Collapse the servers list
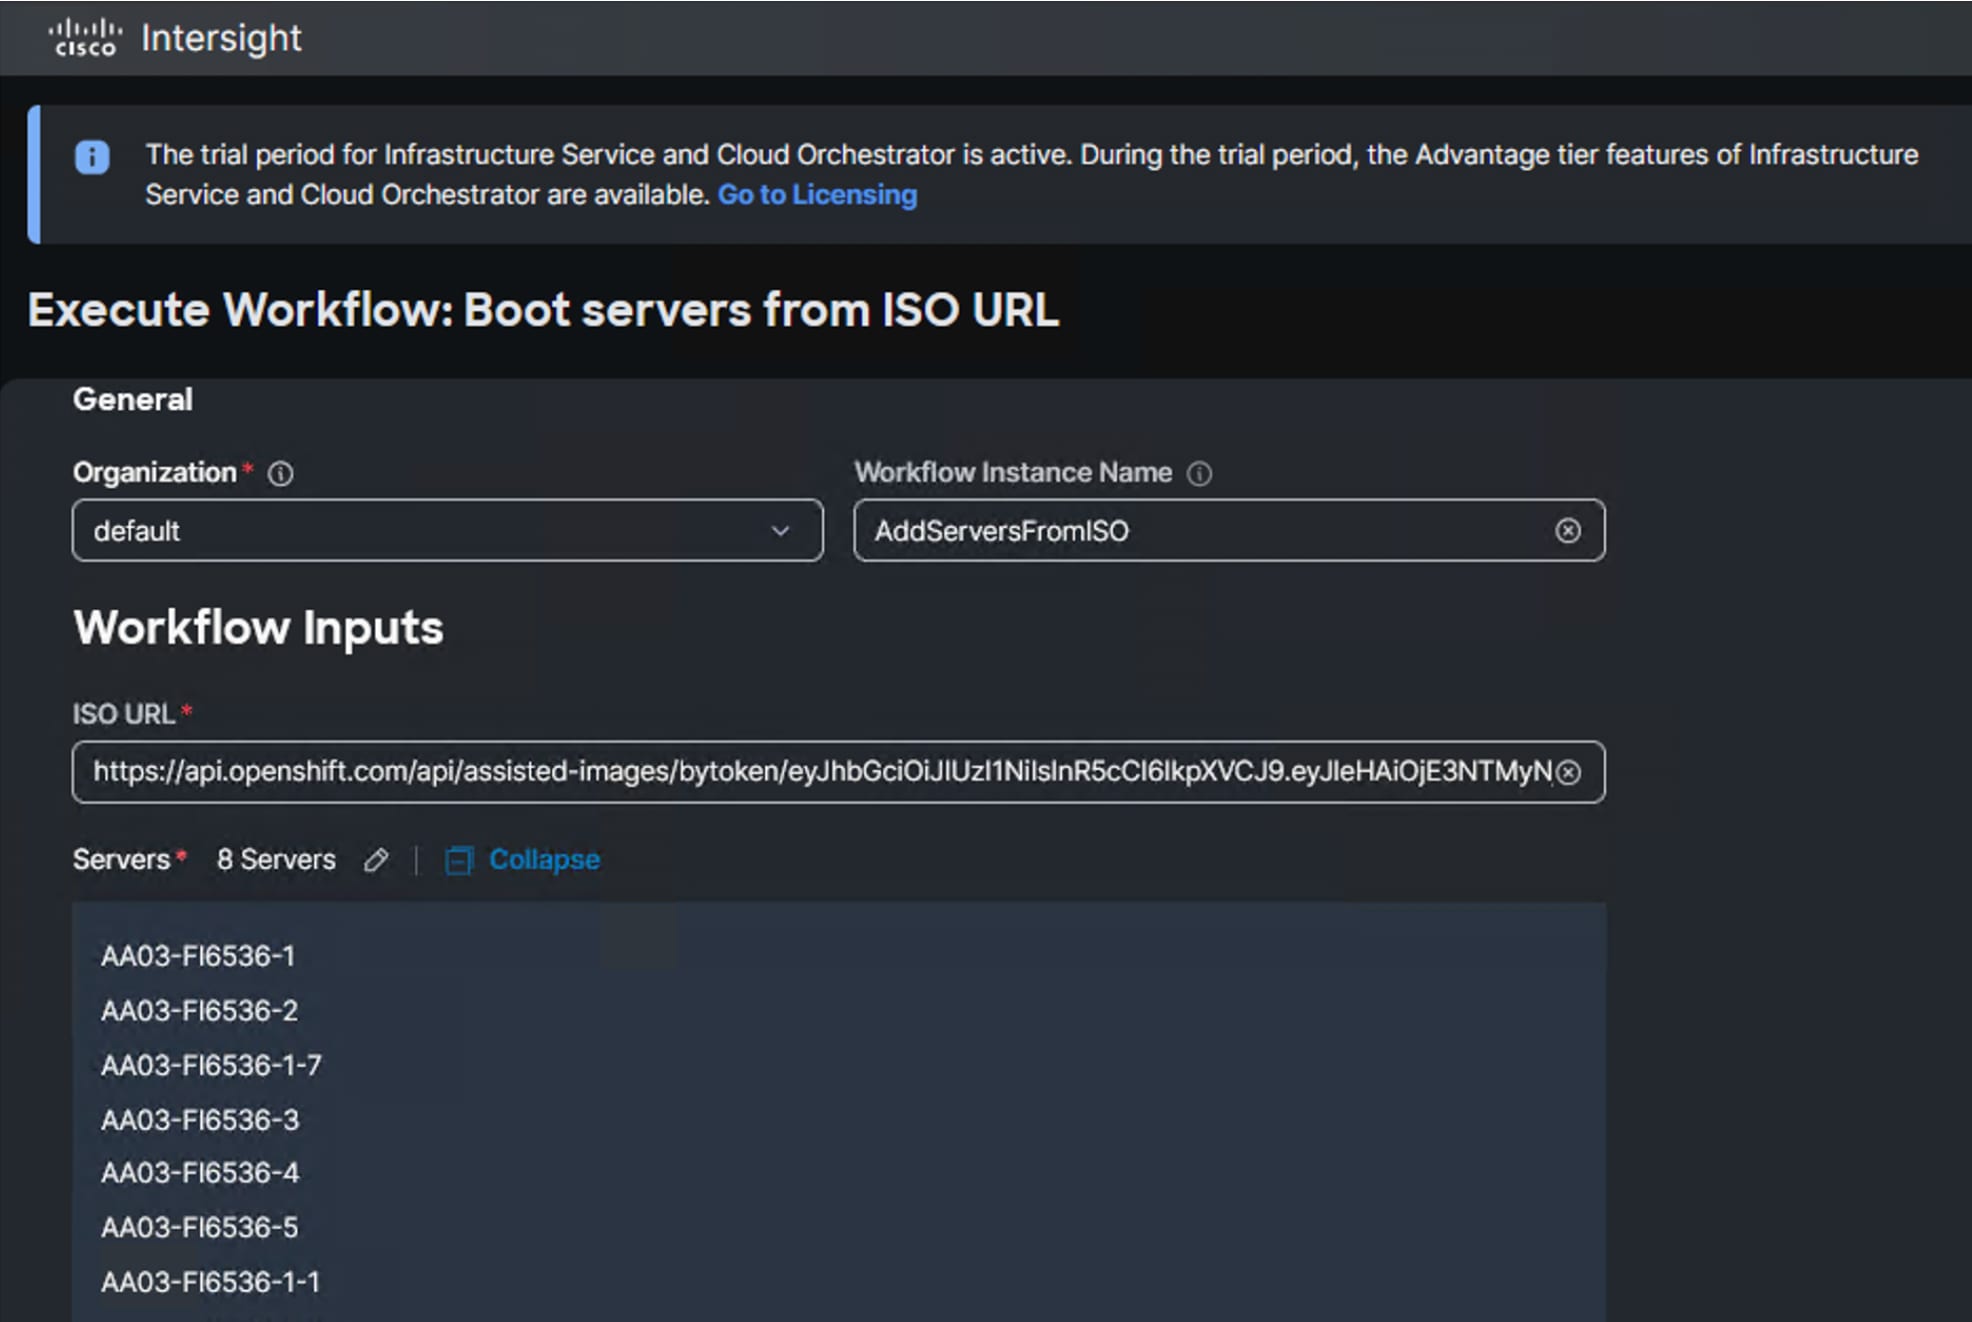 pos(543,860)
